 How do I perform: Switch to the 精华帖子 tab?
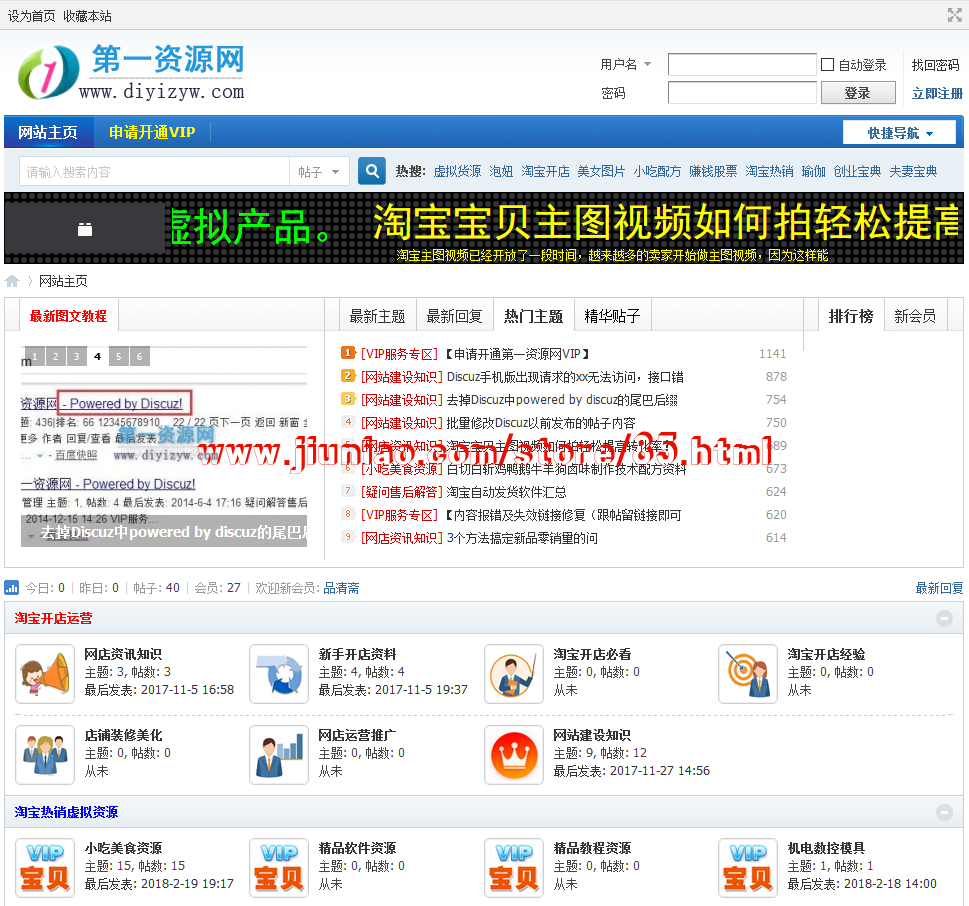pos(612,316)
